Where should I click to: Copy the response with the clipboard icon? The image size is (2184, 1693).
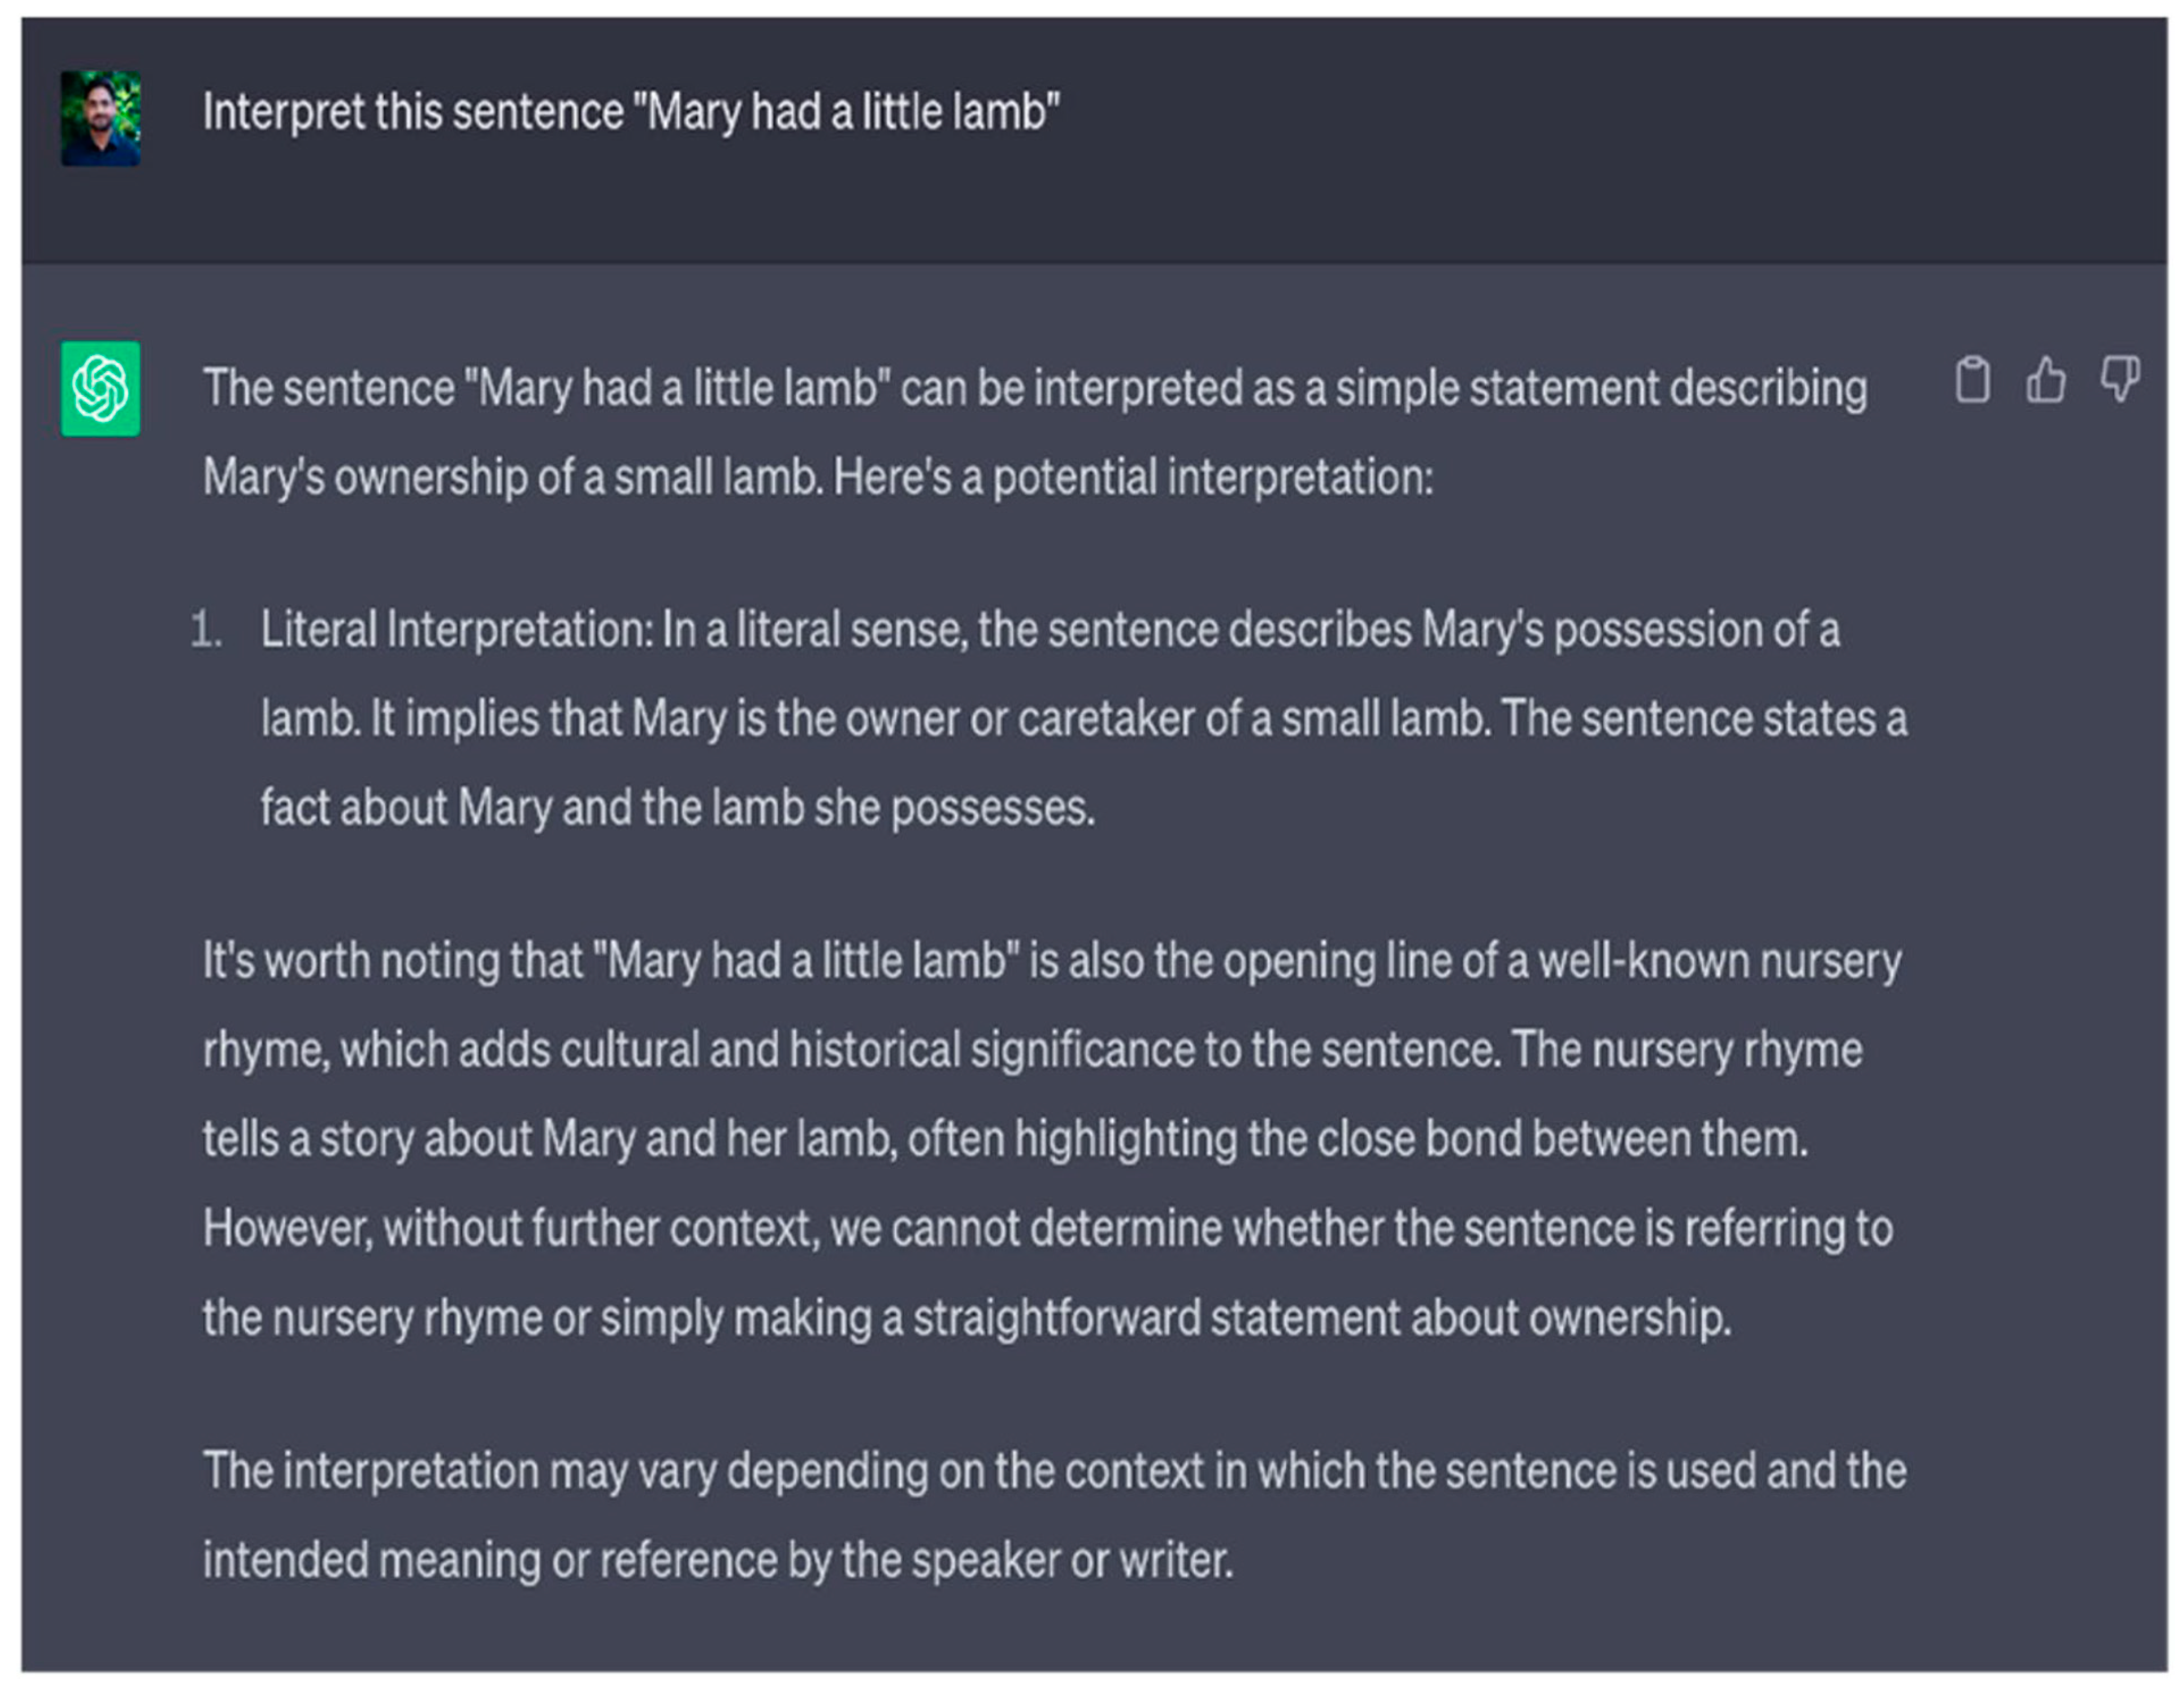(1972, 381)
